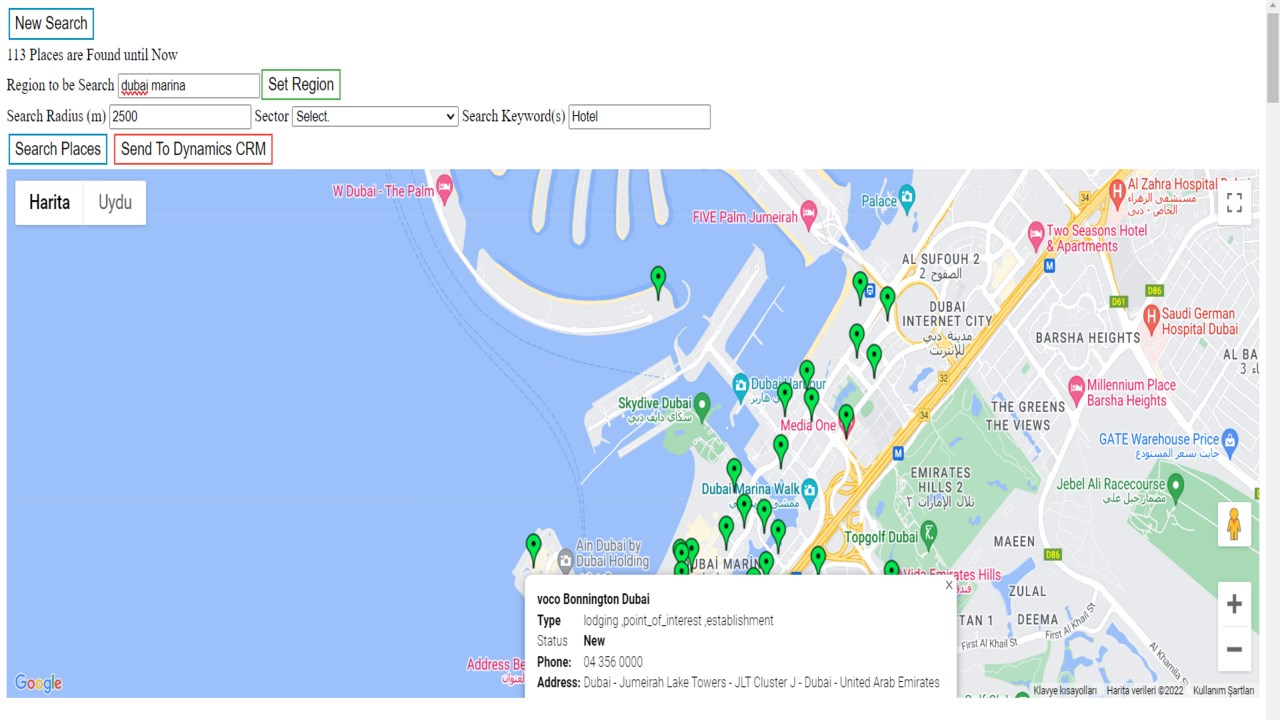Click the Search Places button
1280x720 pixels.
[58, 149]
